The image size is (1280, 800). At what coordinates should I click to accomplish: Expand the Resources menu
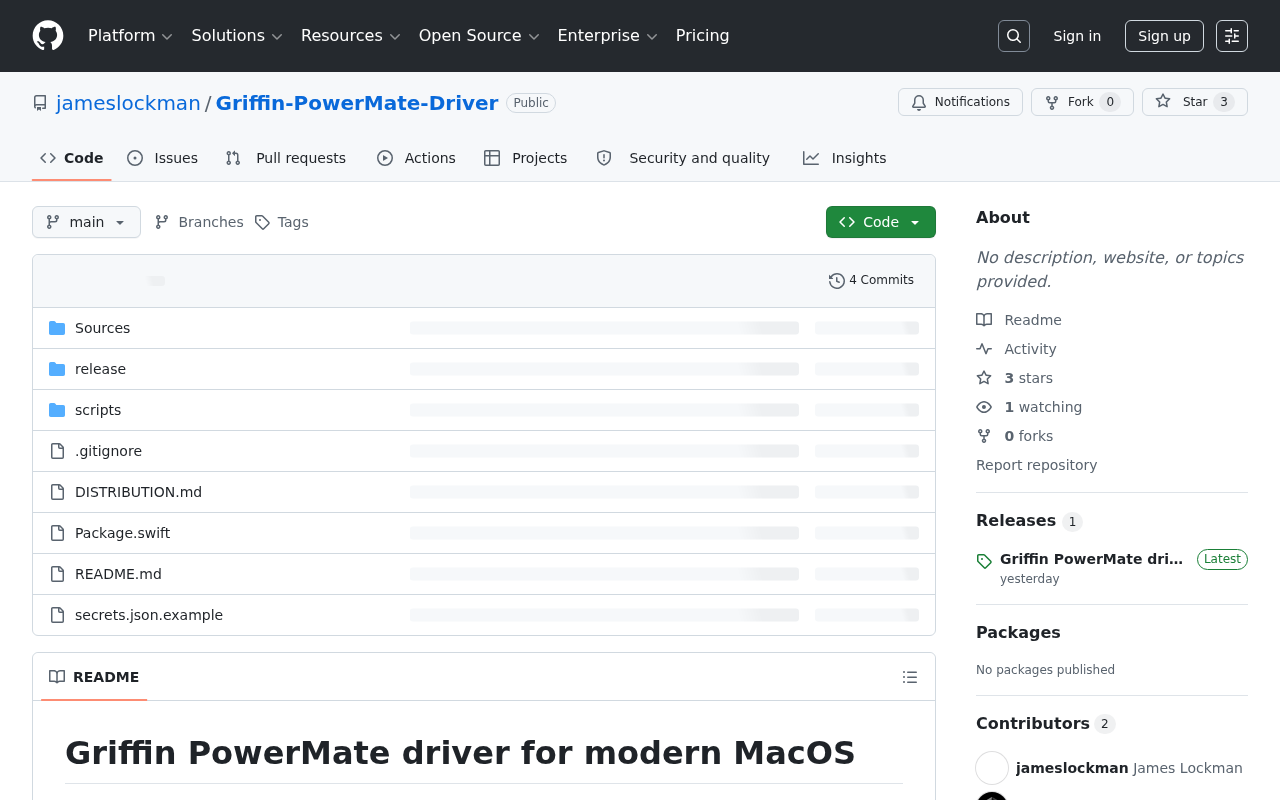coord(351,36)
